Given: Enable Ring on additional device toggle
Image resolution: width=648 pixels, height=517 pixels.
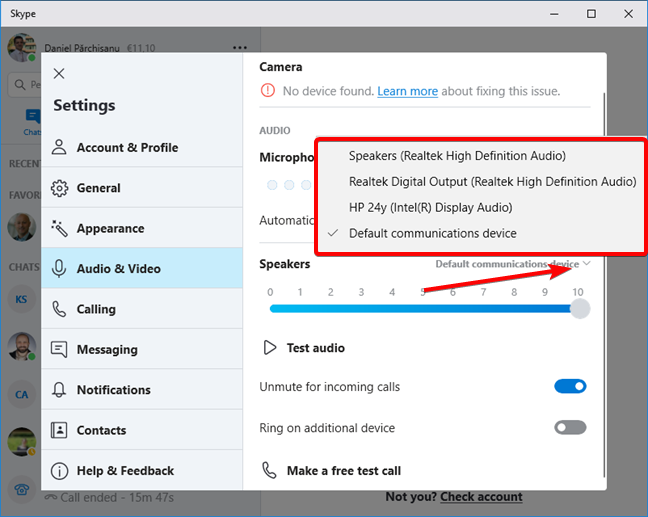Looking at the screenshot, I should [x=570, y=427].
